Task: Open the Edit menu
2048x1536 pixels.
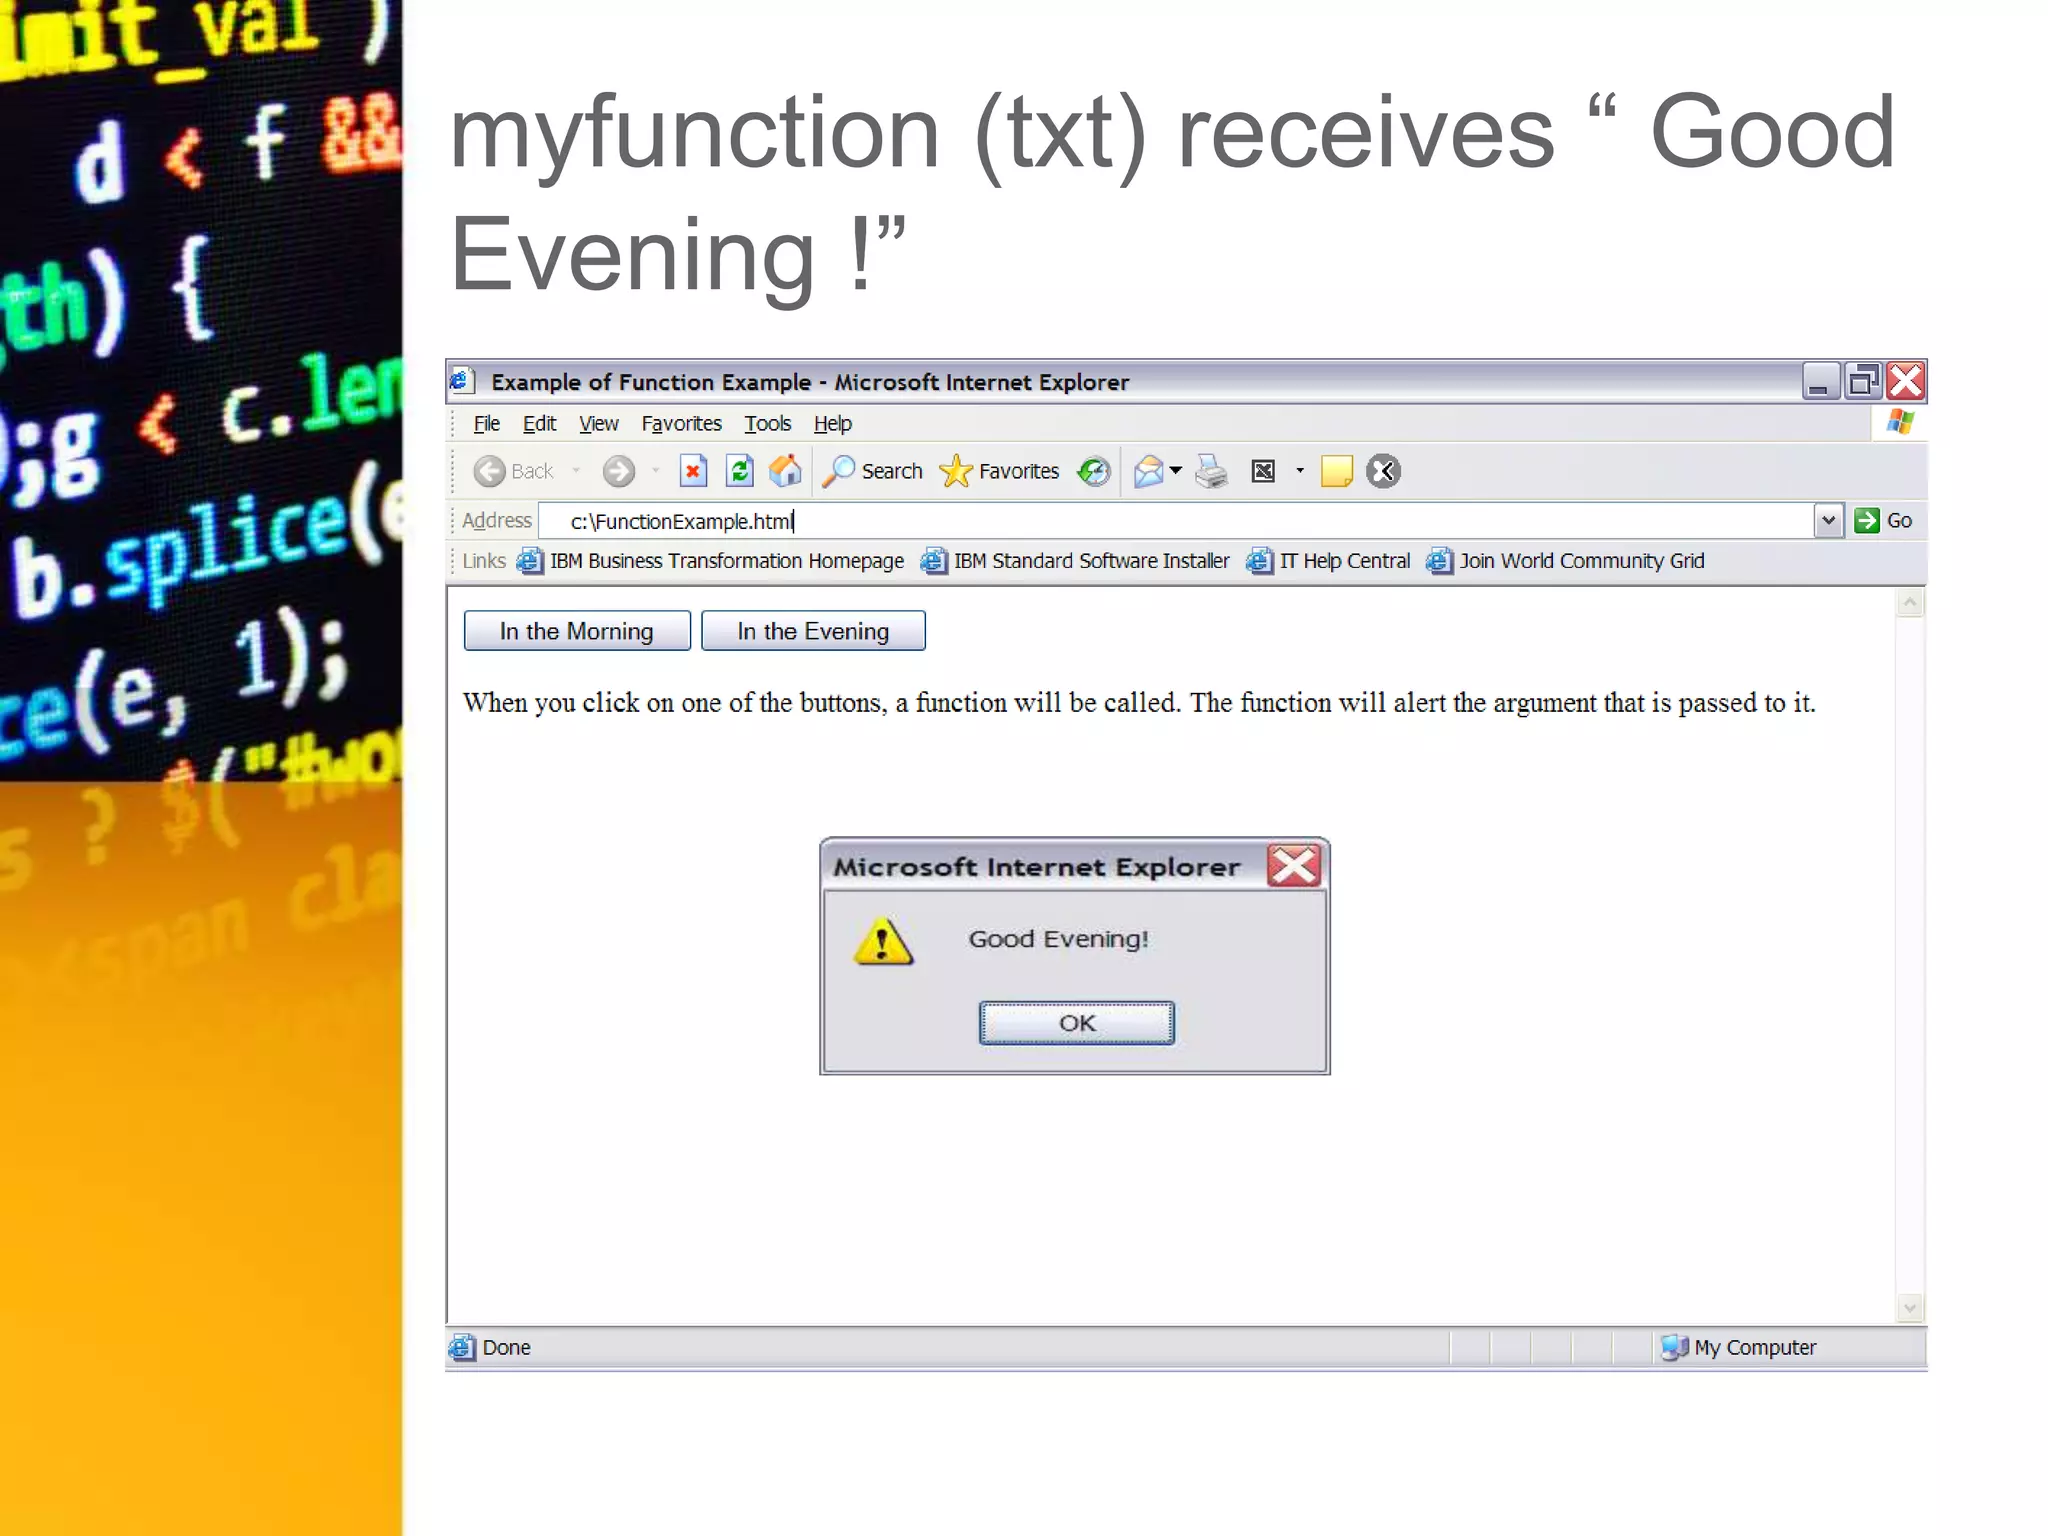Action: click(540, 424)
